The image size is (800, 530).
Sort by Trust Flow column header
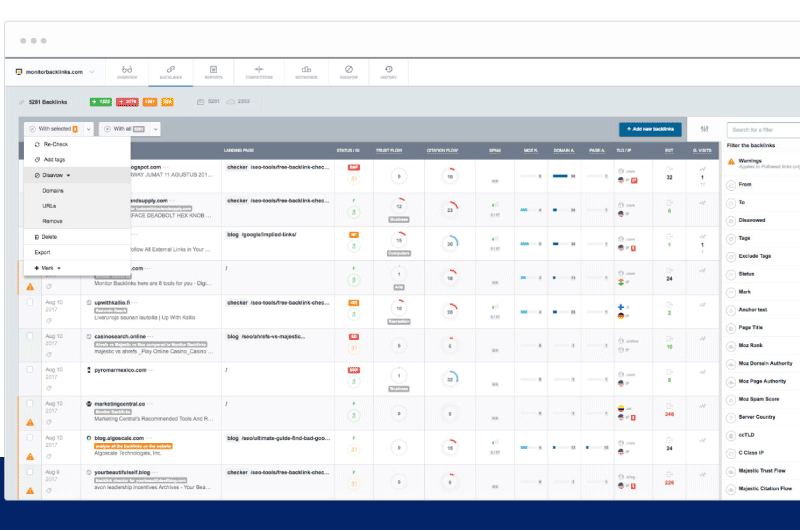[389, 150]
